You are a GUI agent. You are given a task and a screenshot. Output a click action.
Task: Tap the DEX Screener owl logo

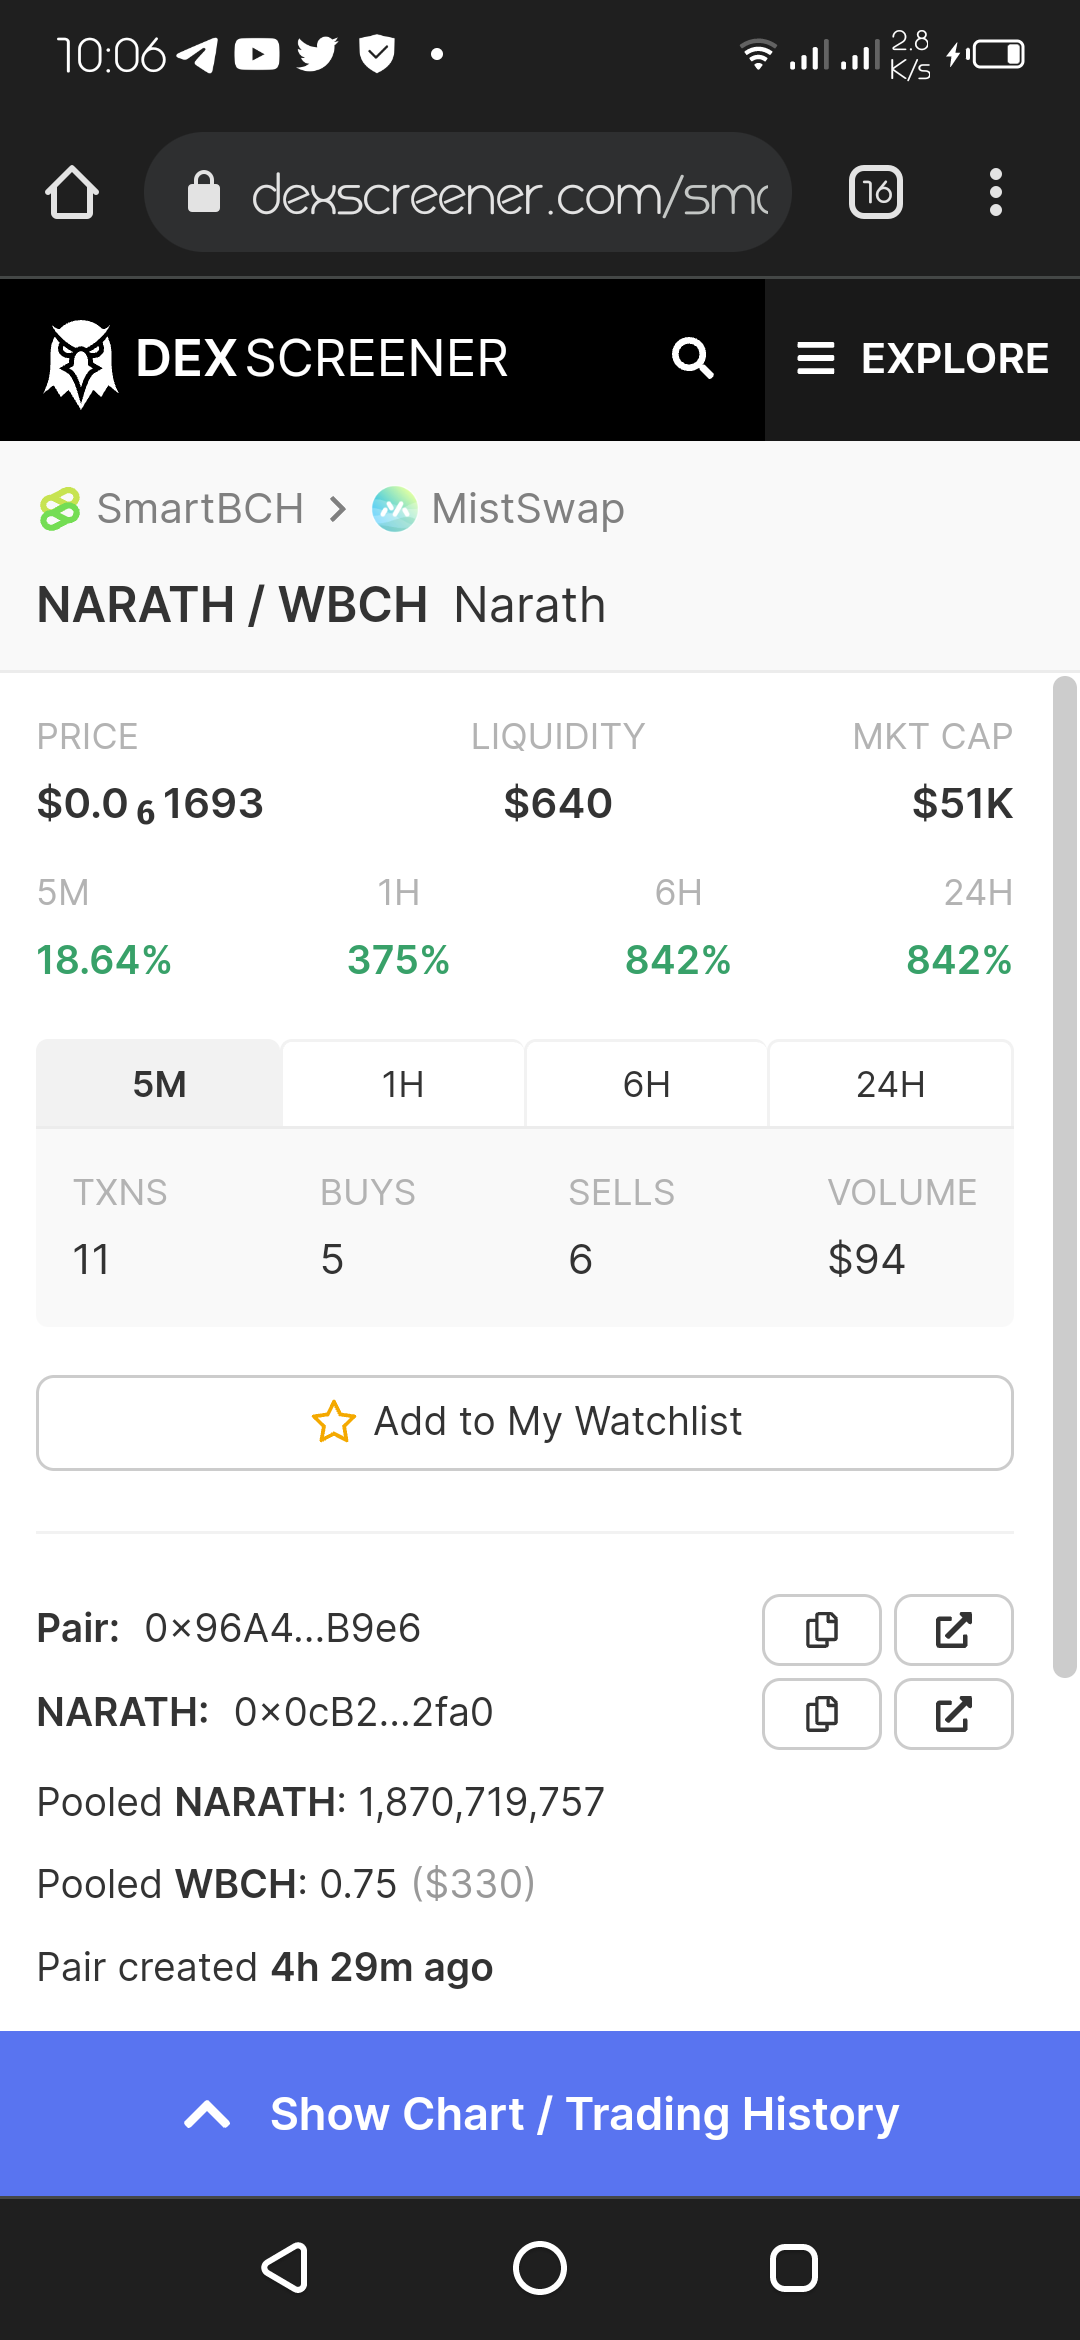[x=81, y=362]
